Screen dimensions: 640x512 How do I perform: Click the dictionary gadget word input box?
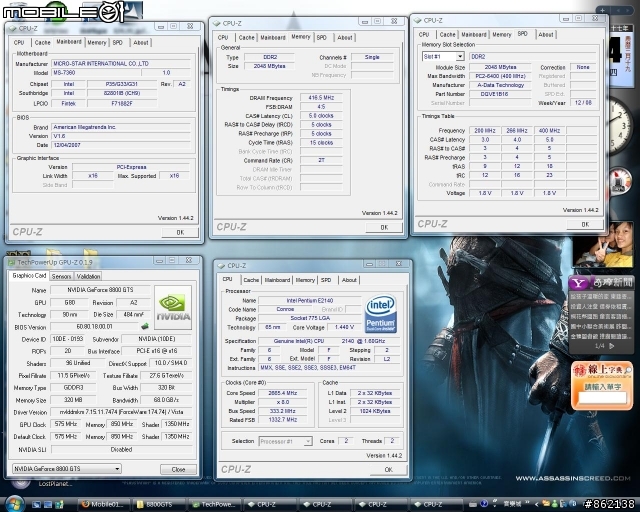coord(602,398)
